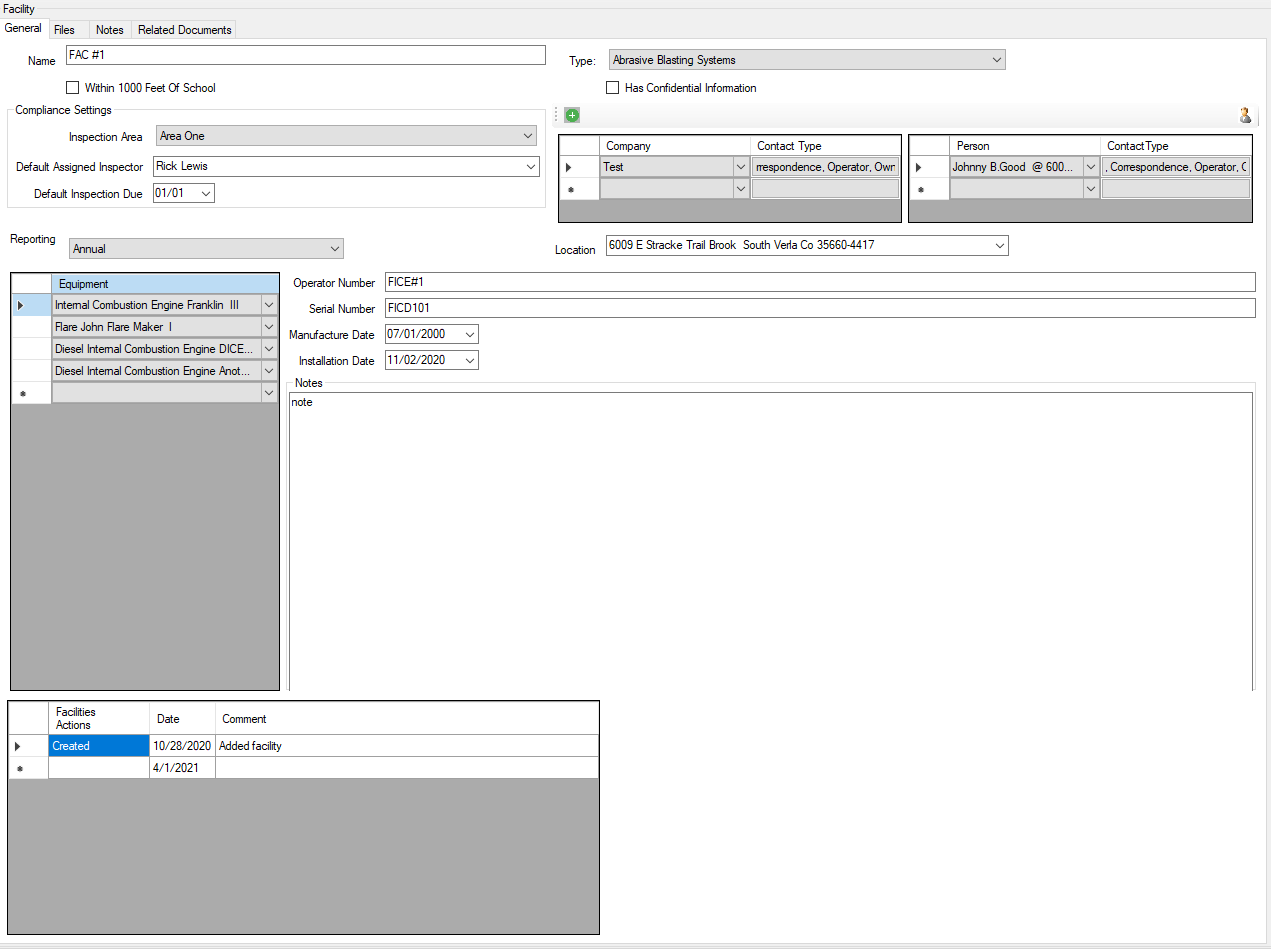This screenshot has width=1271, height=949.
Task: Open the Inspection Area dropdown
Action: point(527,136)
